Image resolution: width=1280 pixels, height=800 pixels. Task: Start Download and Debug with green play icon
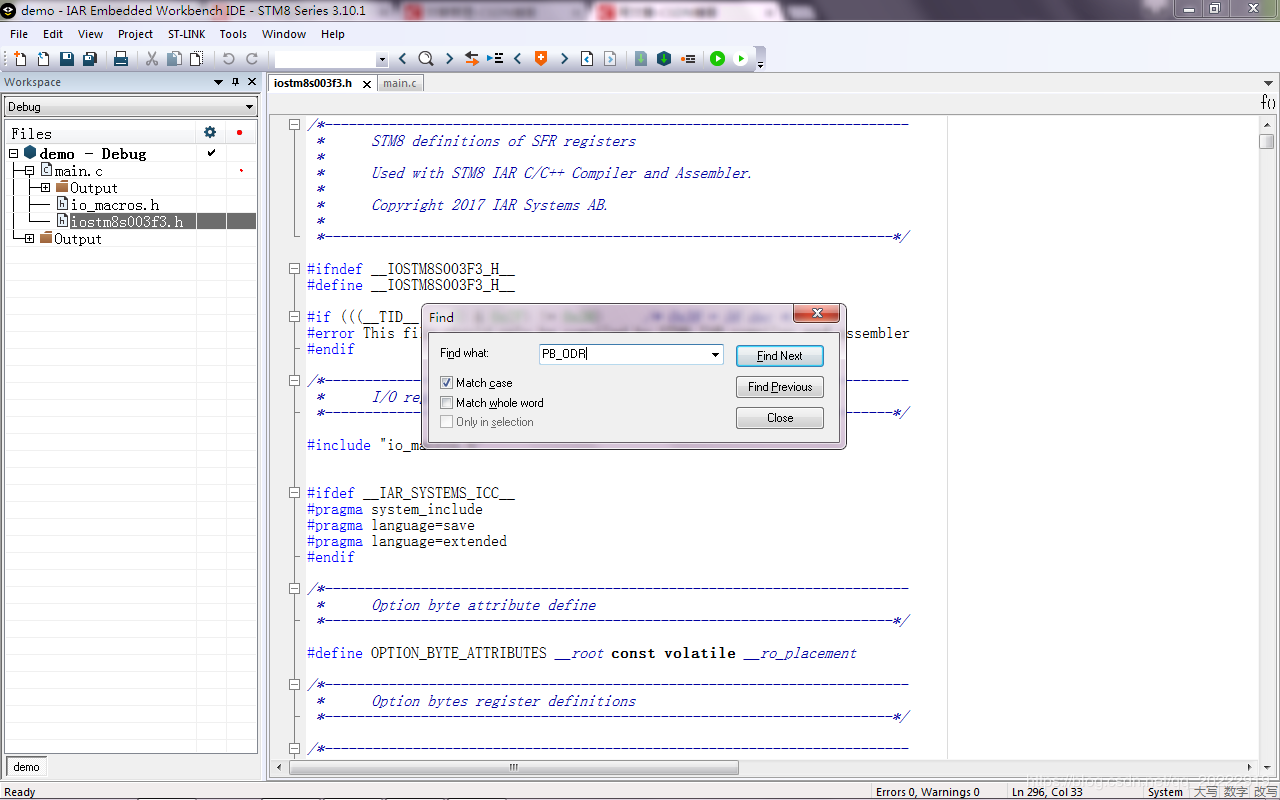click(717, 59)
